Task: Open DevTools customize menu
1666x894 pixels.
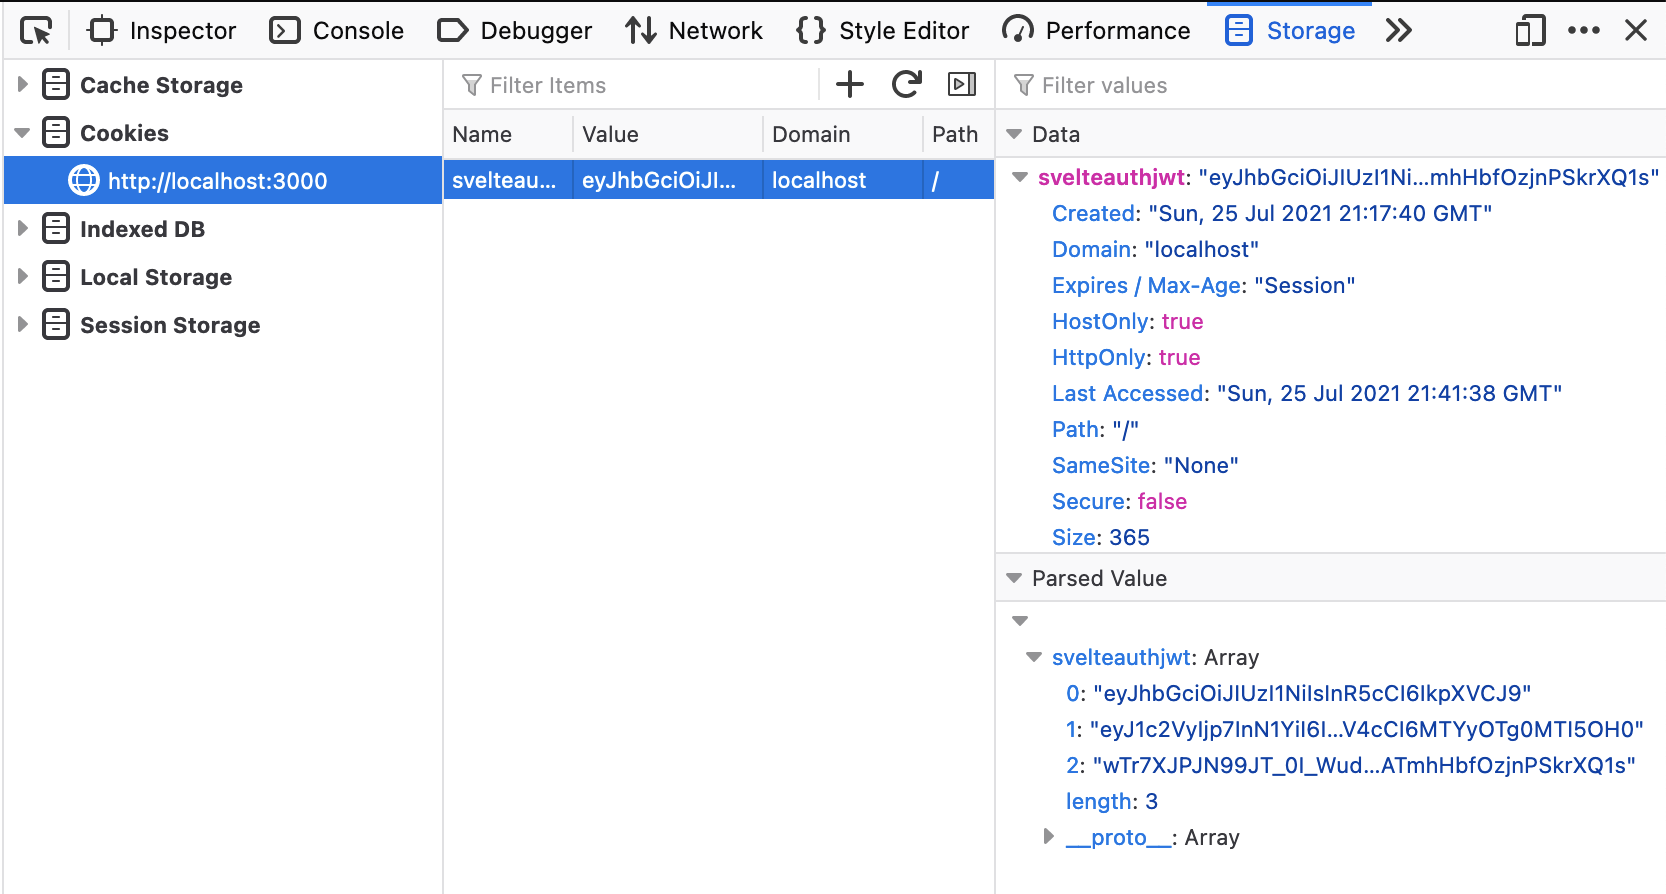Action: (x=1583, y=31)
